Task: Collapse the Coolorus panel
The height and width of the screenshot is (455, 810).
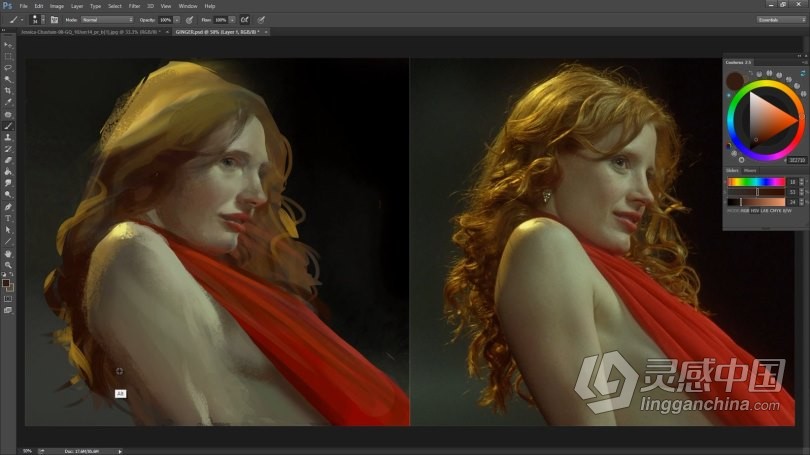Action: [x=799, y=56]
